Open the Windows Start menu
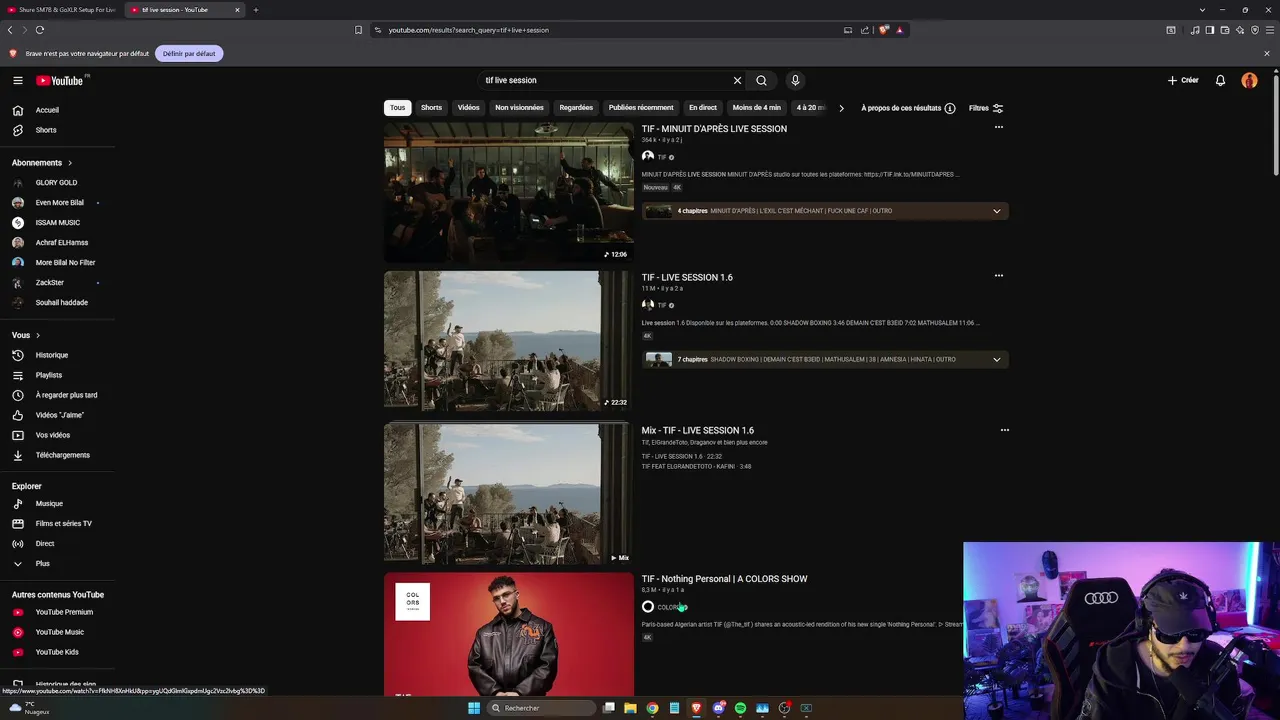Screen dimensions: 1280x720 click(474, 708)
